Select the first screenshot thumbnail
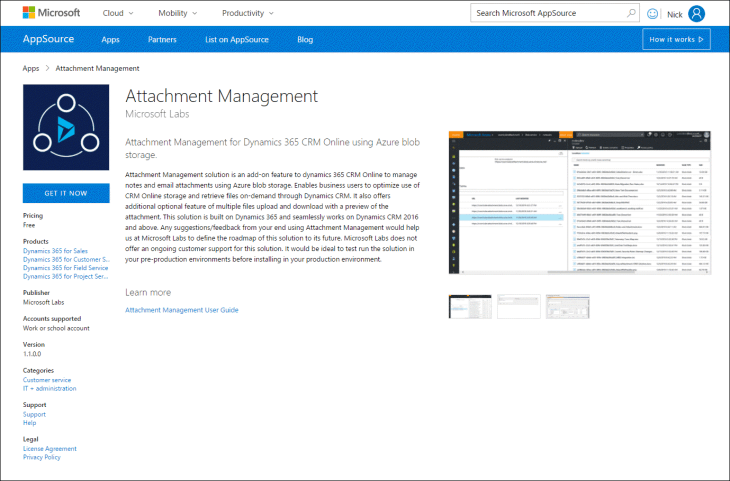This screenshot has width=730, height=481. point(470,307)
